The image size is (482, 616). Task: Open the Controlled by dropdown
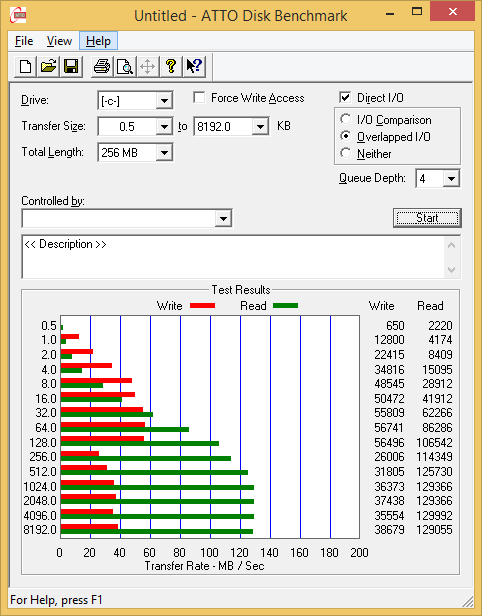[223, 218]
